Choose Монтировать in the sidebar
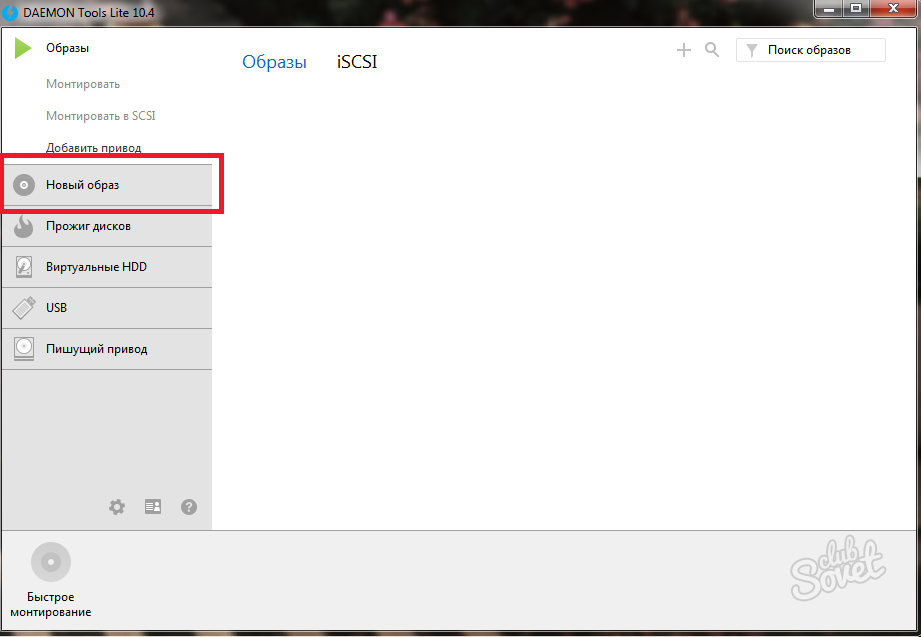Image resolution: width=921 pixels, height=637 pixels. [x=83, y=84]
